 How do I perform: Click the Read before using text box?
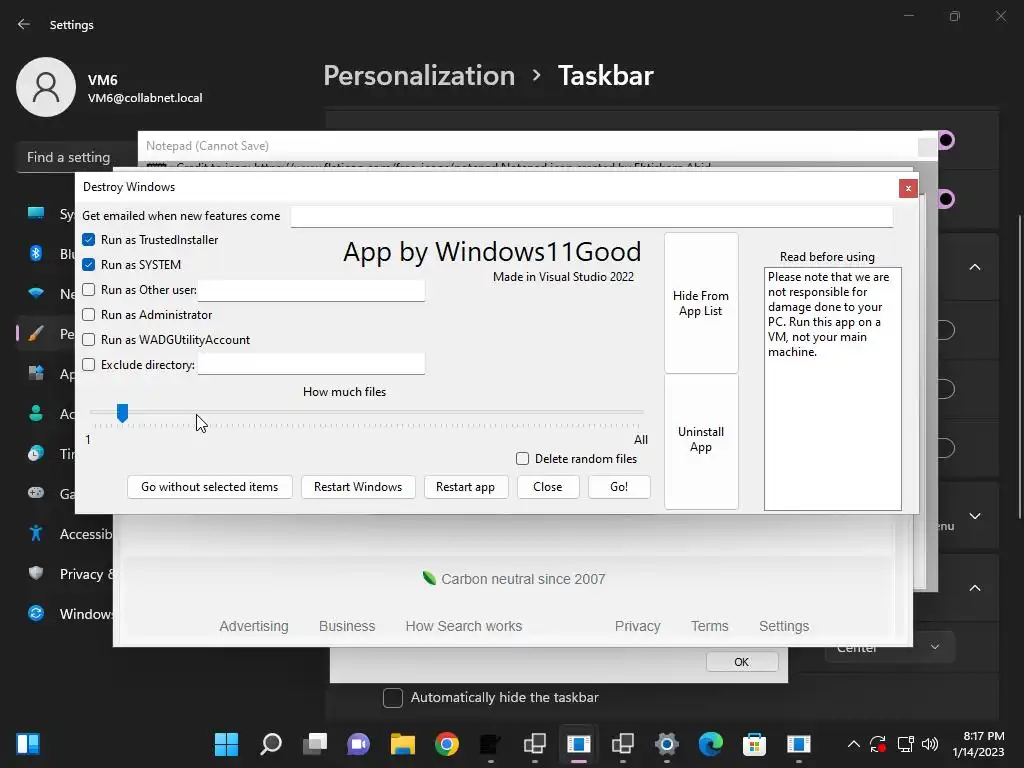click(x=833, y=389)
